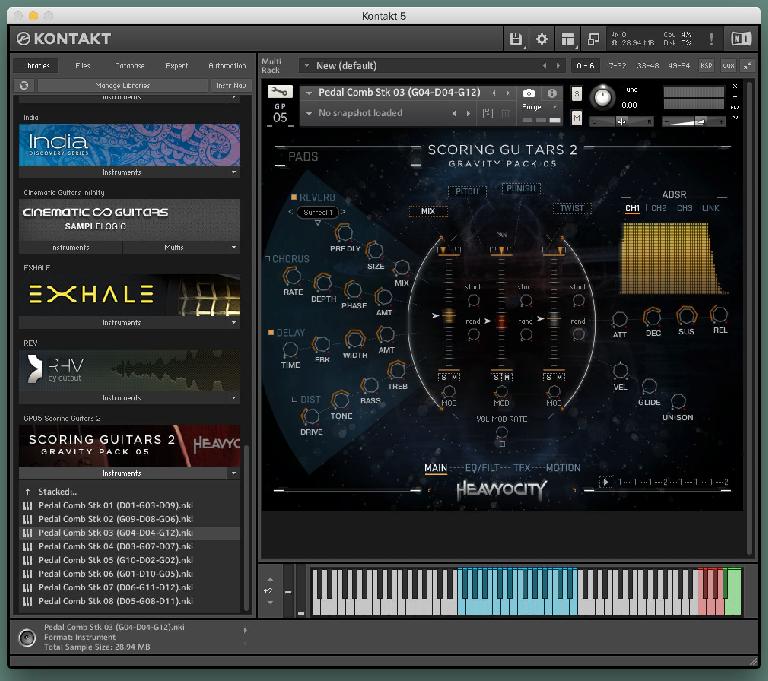This screenshot has width=768, height=681.
Task: Mute the instrument with M button
Action: 577,118
